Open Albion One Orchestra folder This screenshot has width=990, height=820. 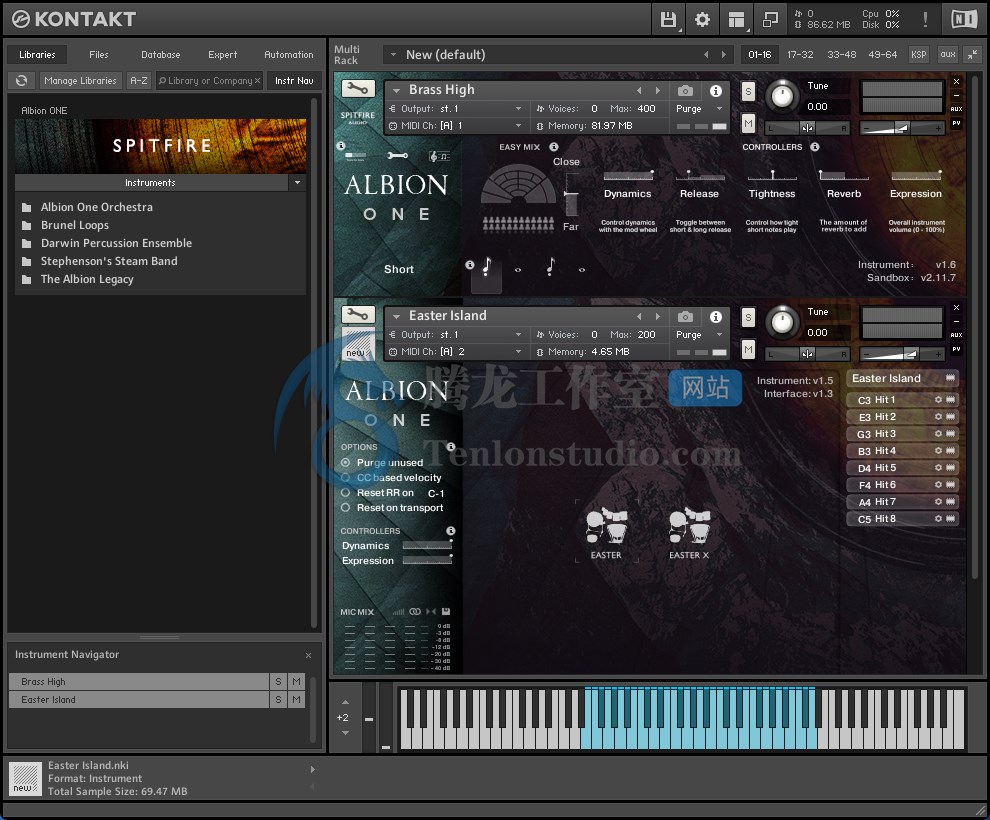click(97, 207)
